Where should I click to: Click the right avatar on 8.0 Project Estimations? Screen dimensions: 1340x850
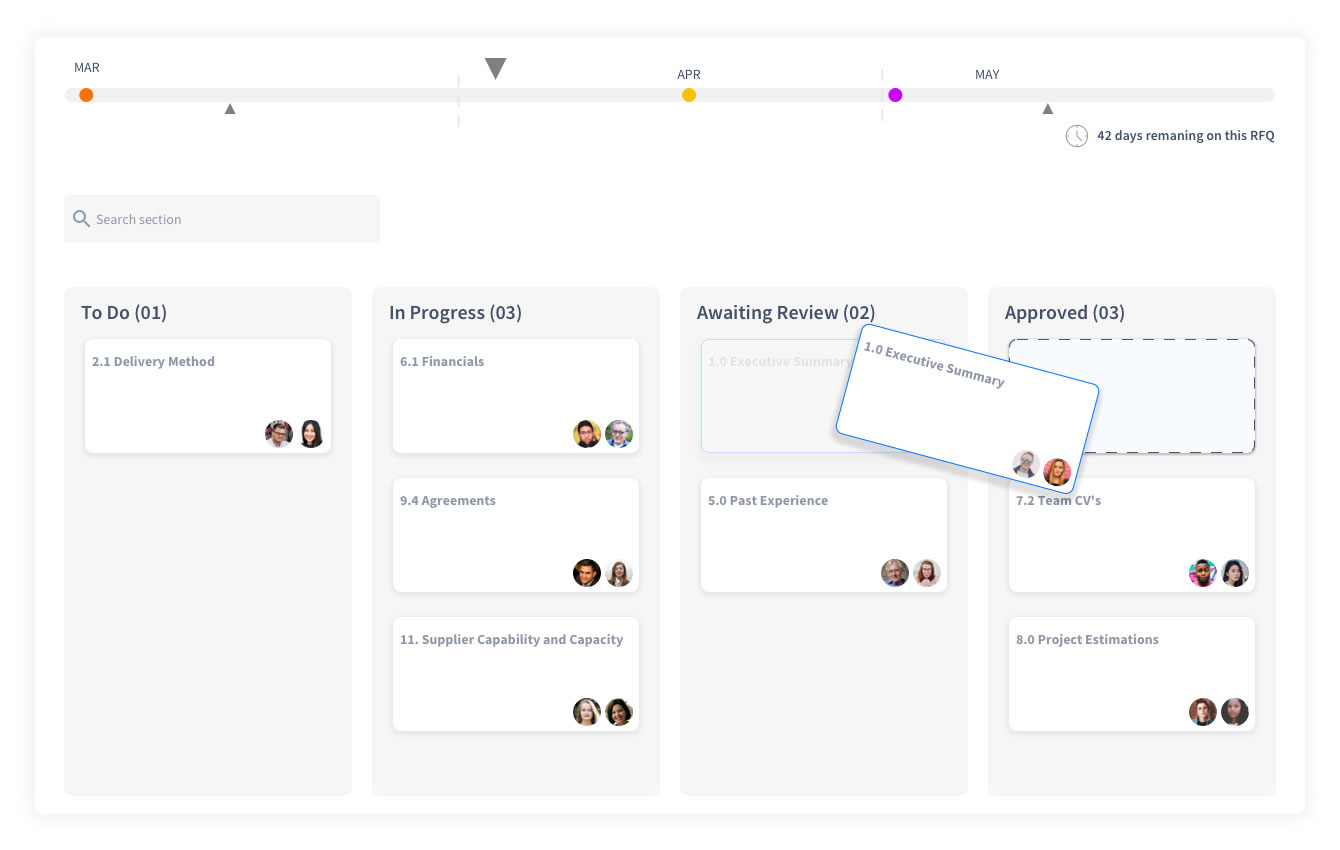pyautogui.click(x=1235, y=712)
